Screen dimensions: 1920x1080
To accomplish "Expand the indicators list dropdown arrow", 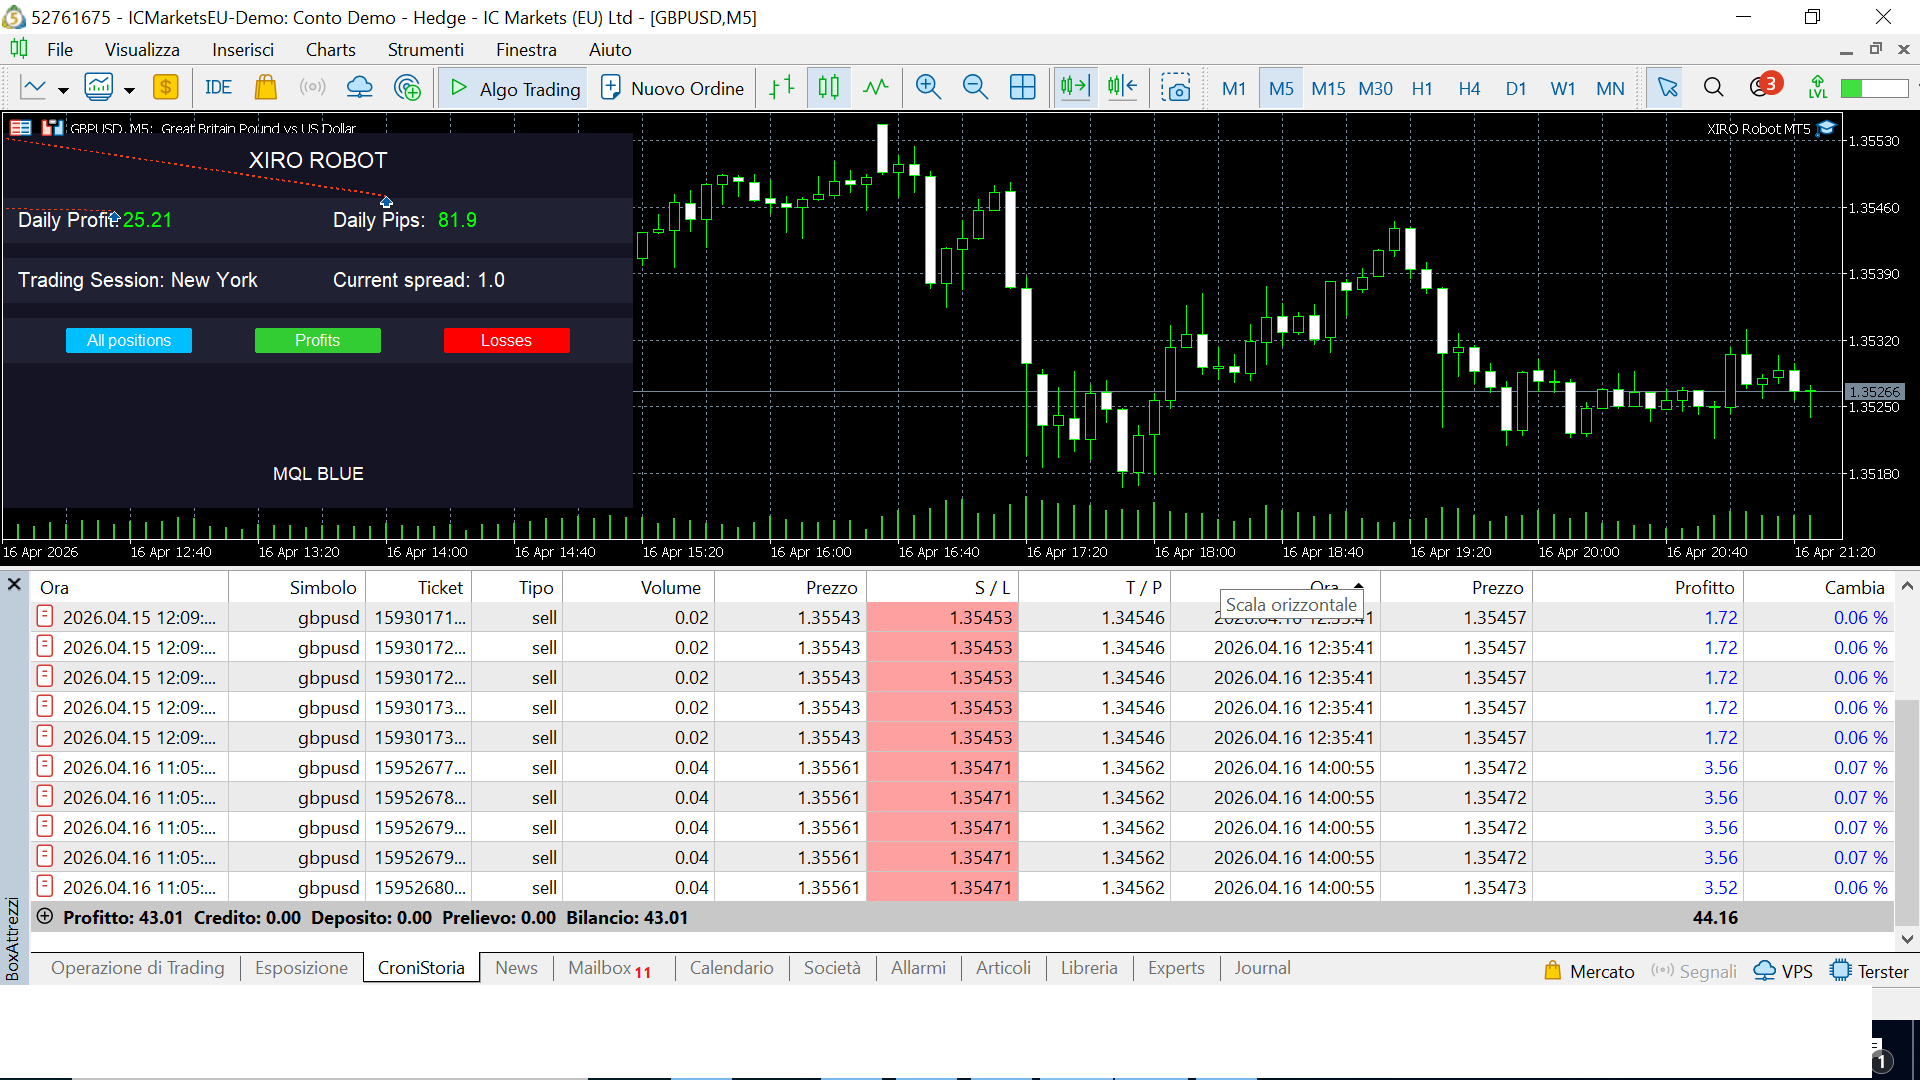I will pos(129,90).
